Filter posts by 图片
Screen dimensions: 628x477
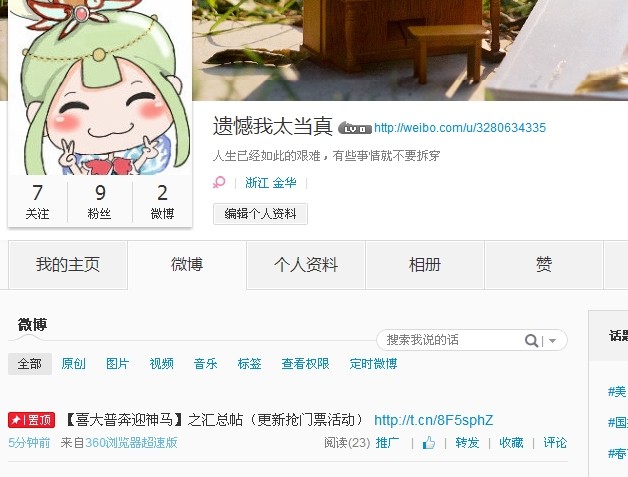[117, 364]
